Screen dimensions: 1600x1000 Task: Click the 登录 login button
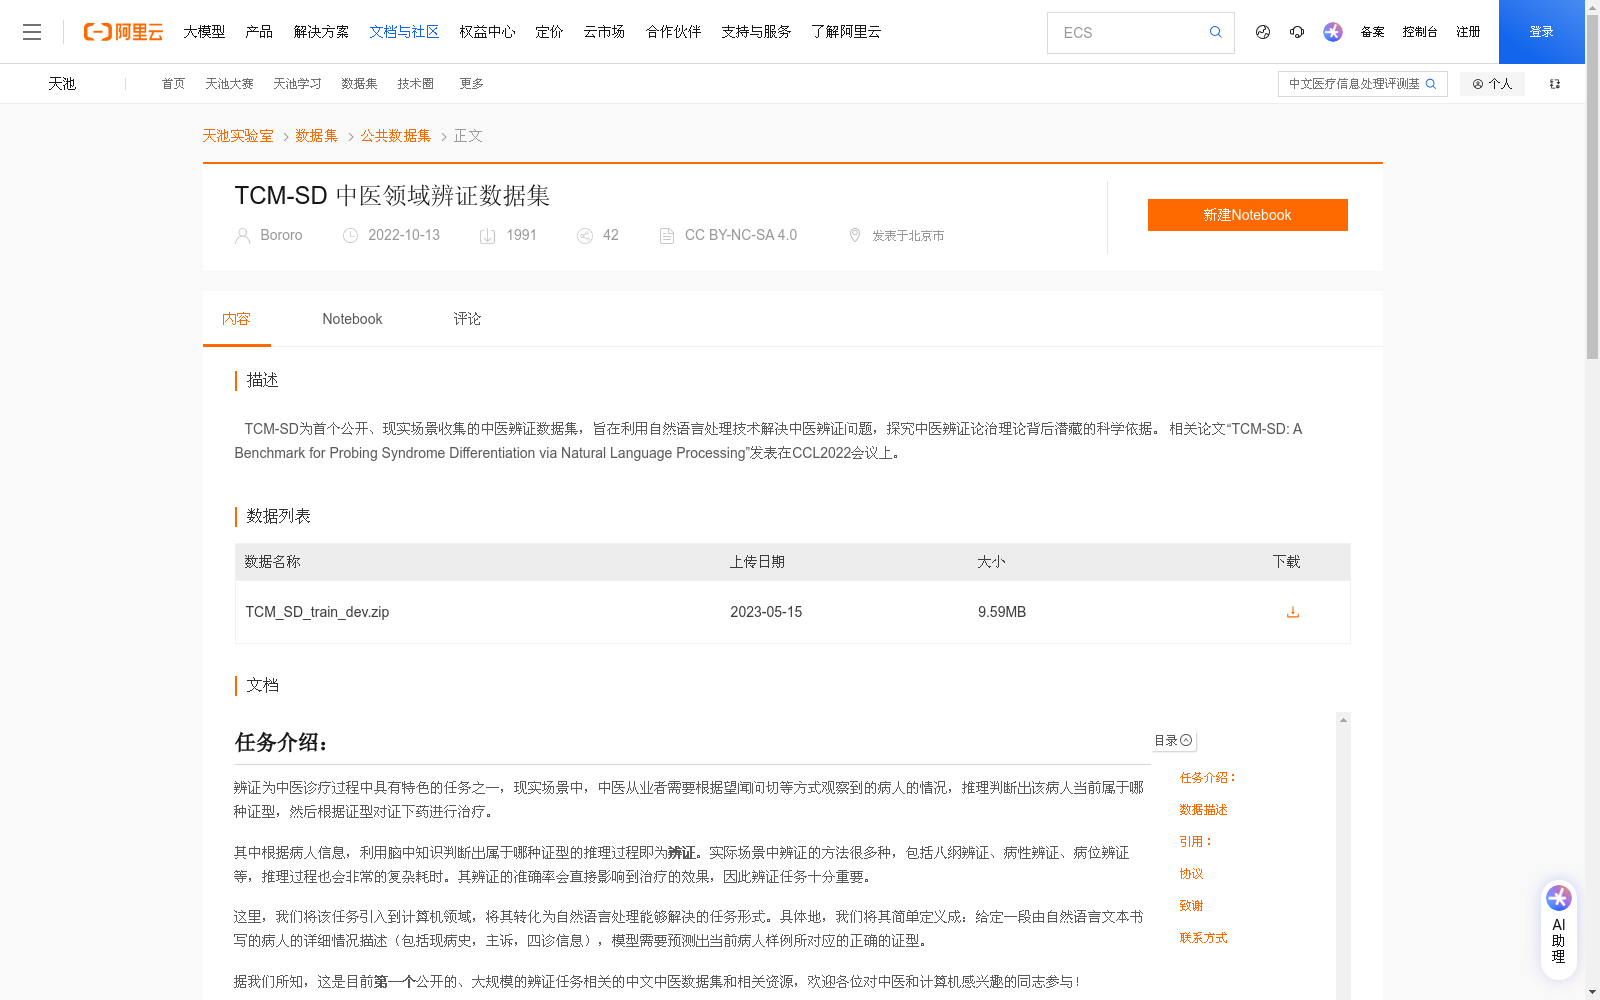(1541, 32)
